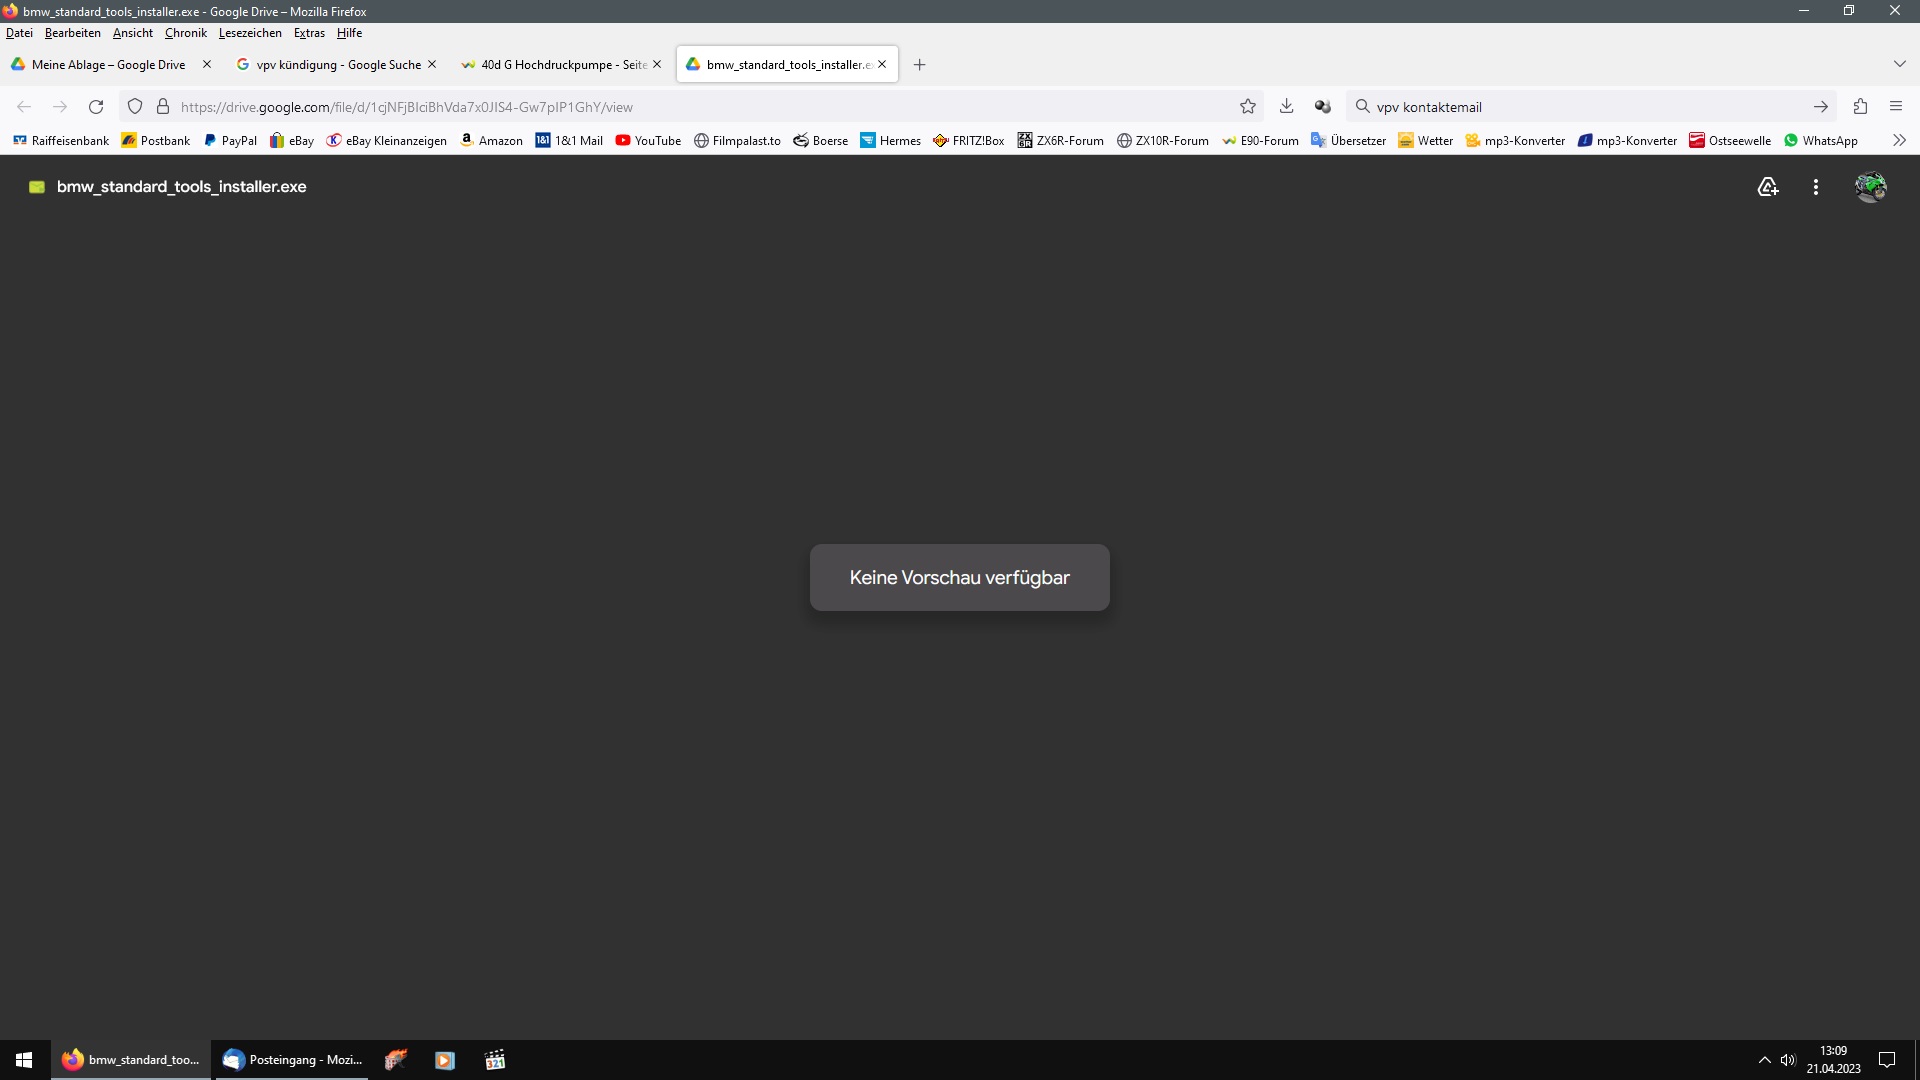Switch to the vpv kündigung Google Suche tab
Image resolution: width=1920 pixels, height=1080 pixels.
click(x=338, y=65)
